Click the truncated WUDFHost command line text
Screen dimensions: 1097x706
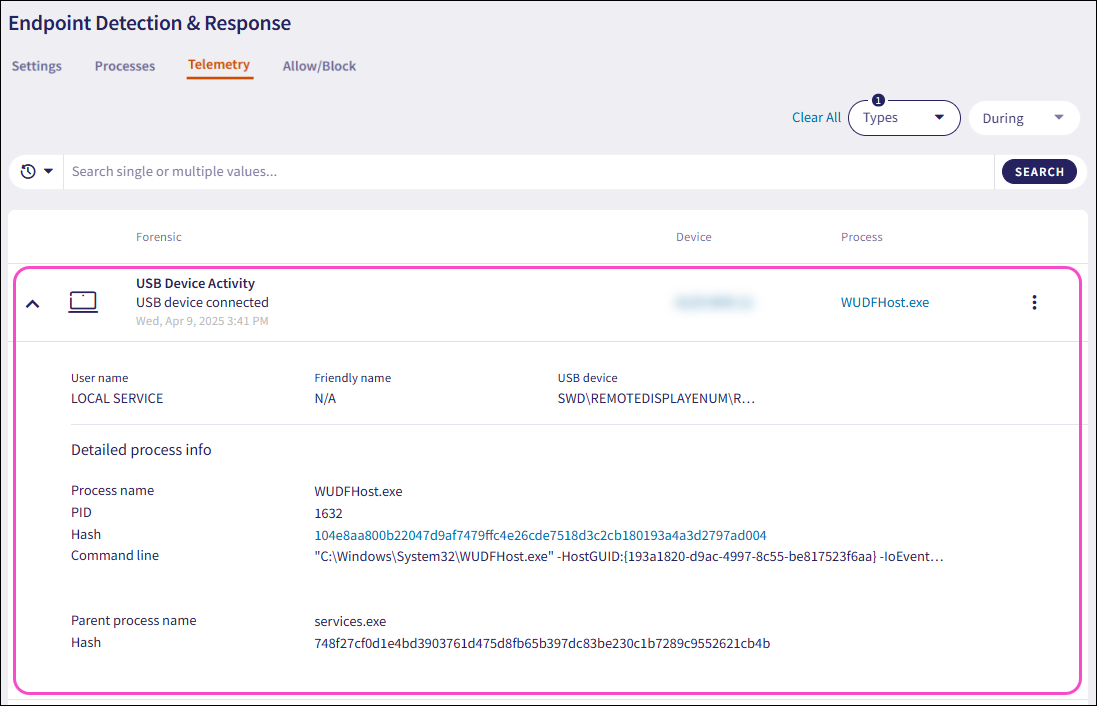[x=628, y=556]
